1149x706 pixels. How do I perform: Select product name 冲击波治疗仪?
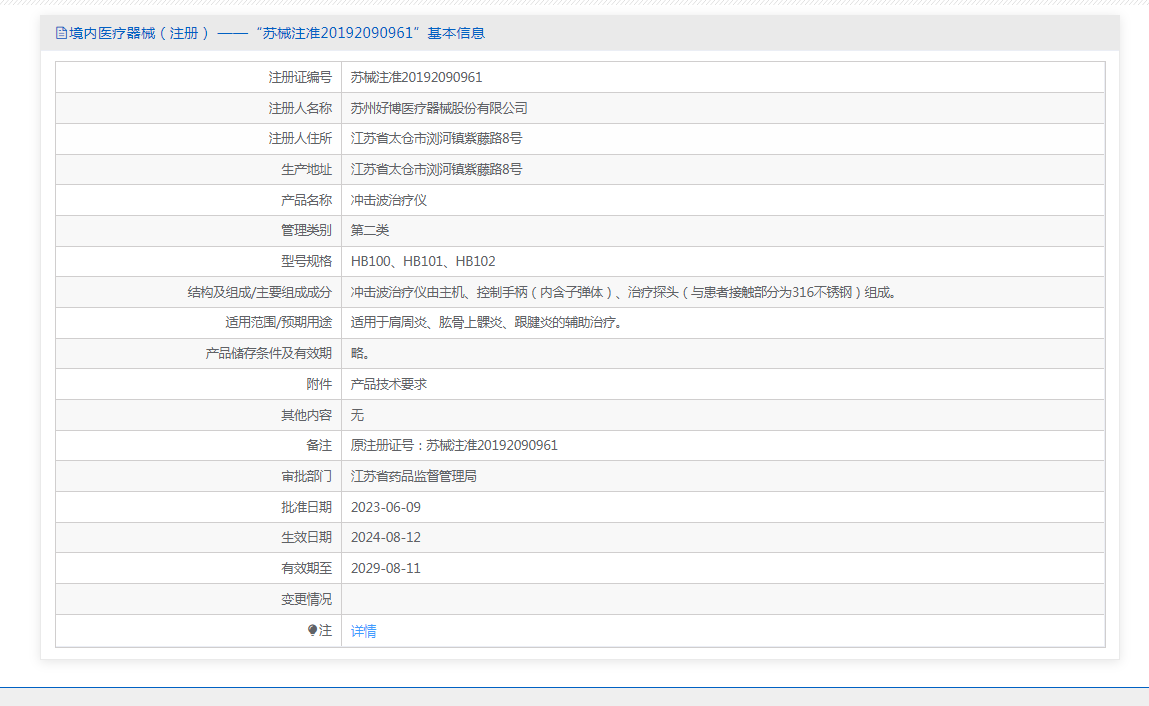[388, 200]
